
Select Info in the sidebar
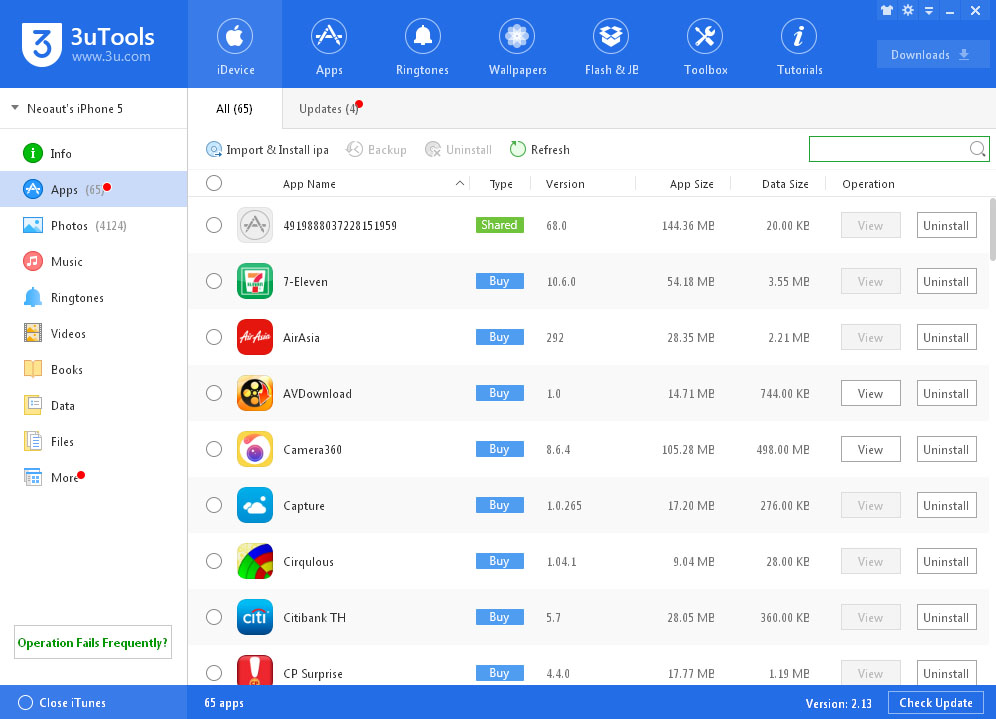click(x=94, y=153)
